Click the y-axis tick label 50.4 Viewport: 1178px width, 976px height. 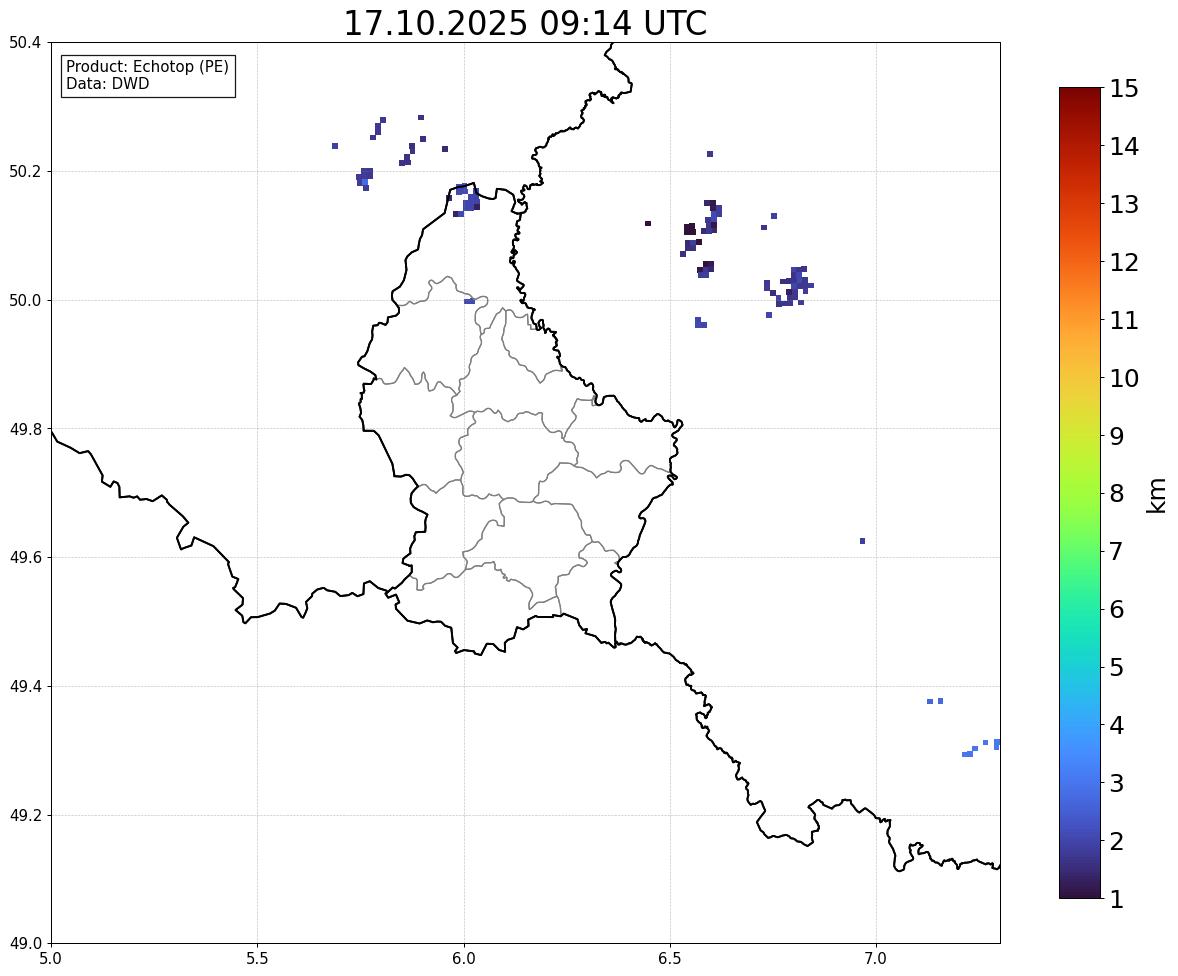(x=25, y=43)
